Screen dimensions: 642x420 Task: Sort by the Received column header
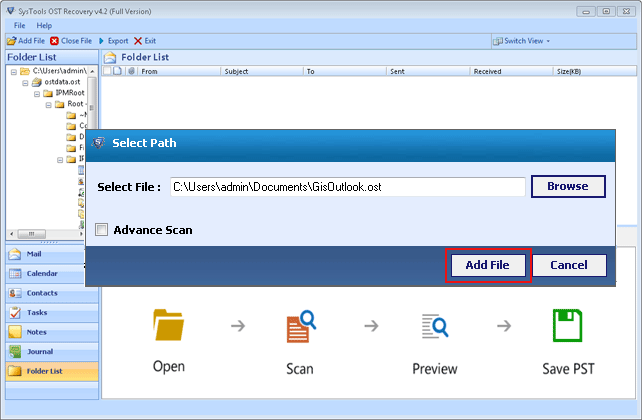(511, 71)
